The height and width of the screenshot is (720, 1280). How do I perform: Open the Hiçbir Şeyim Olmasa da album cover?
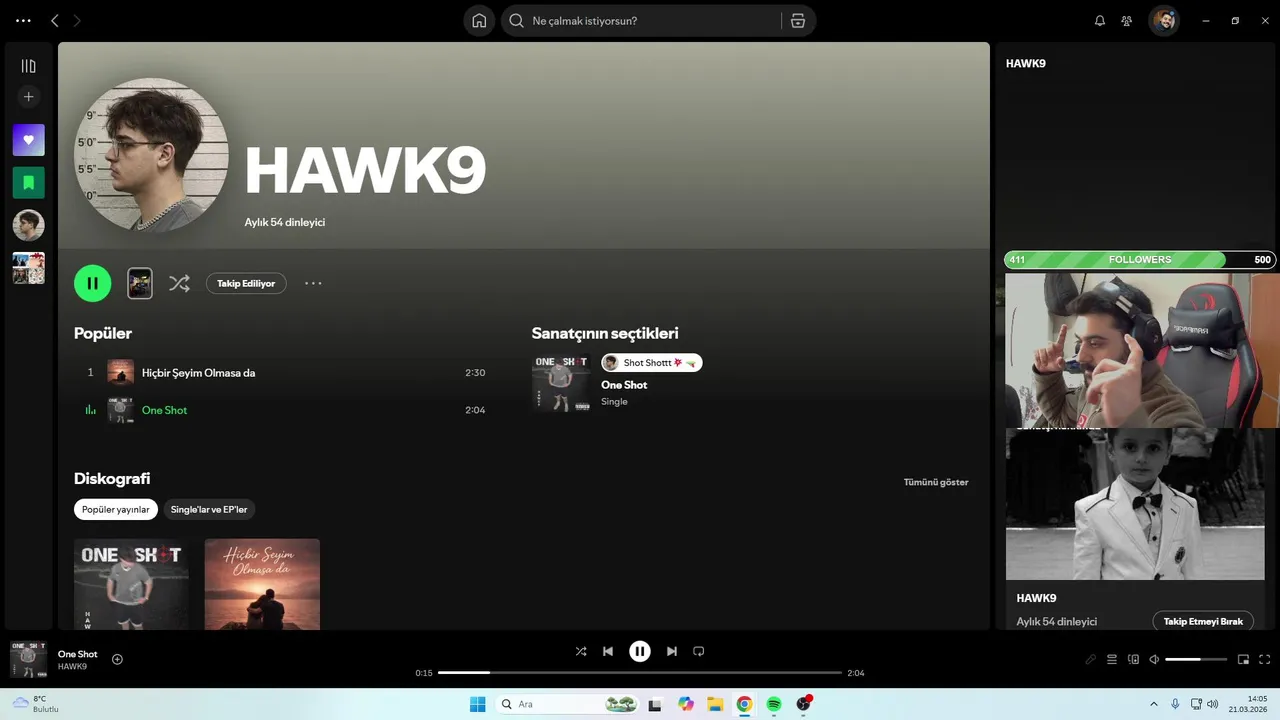pos(262,584)
